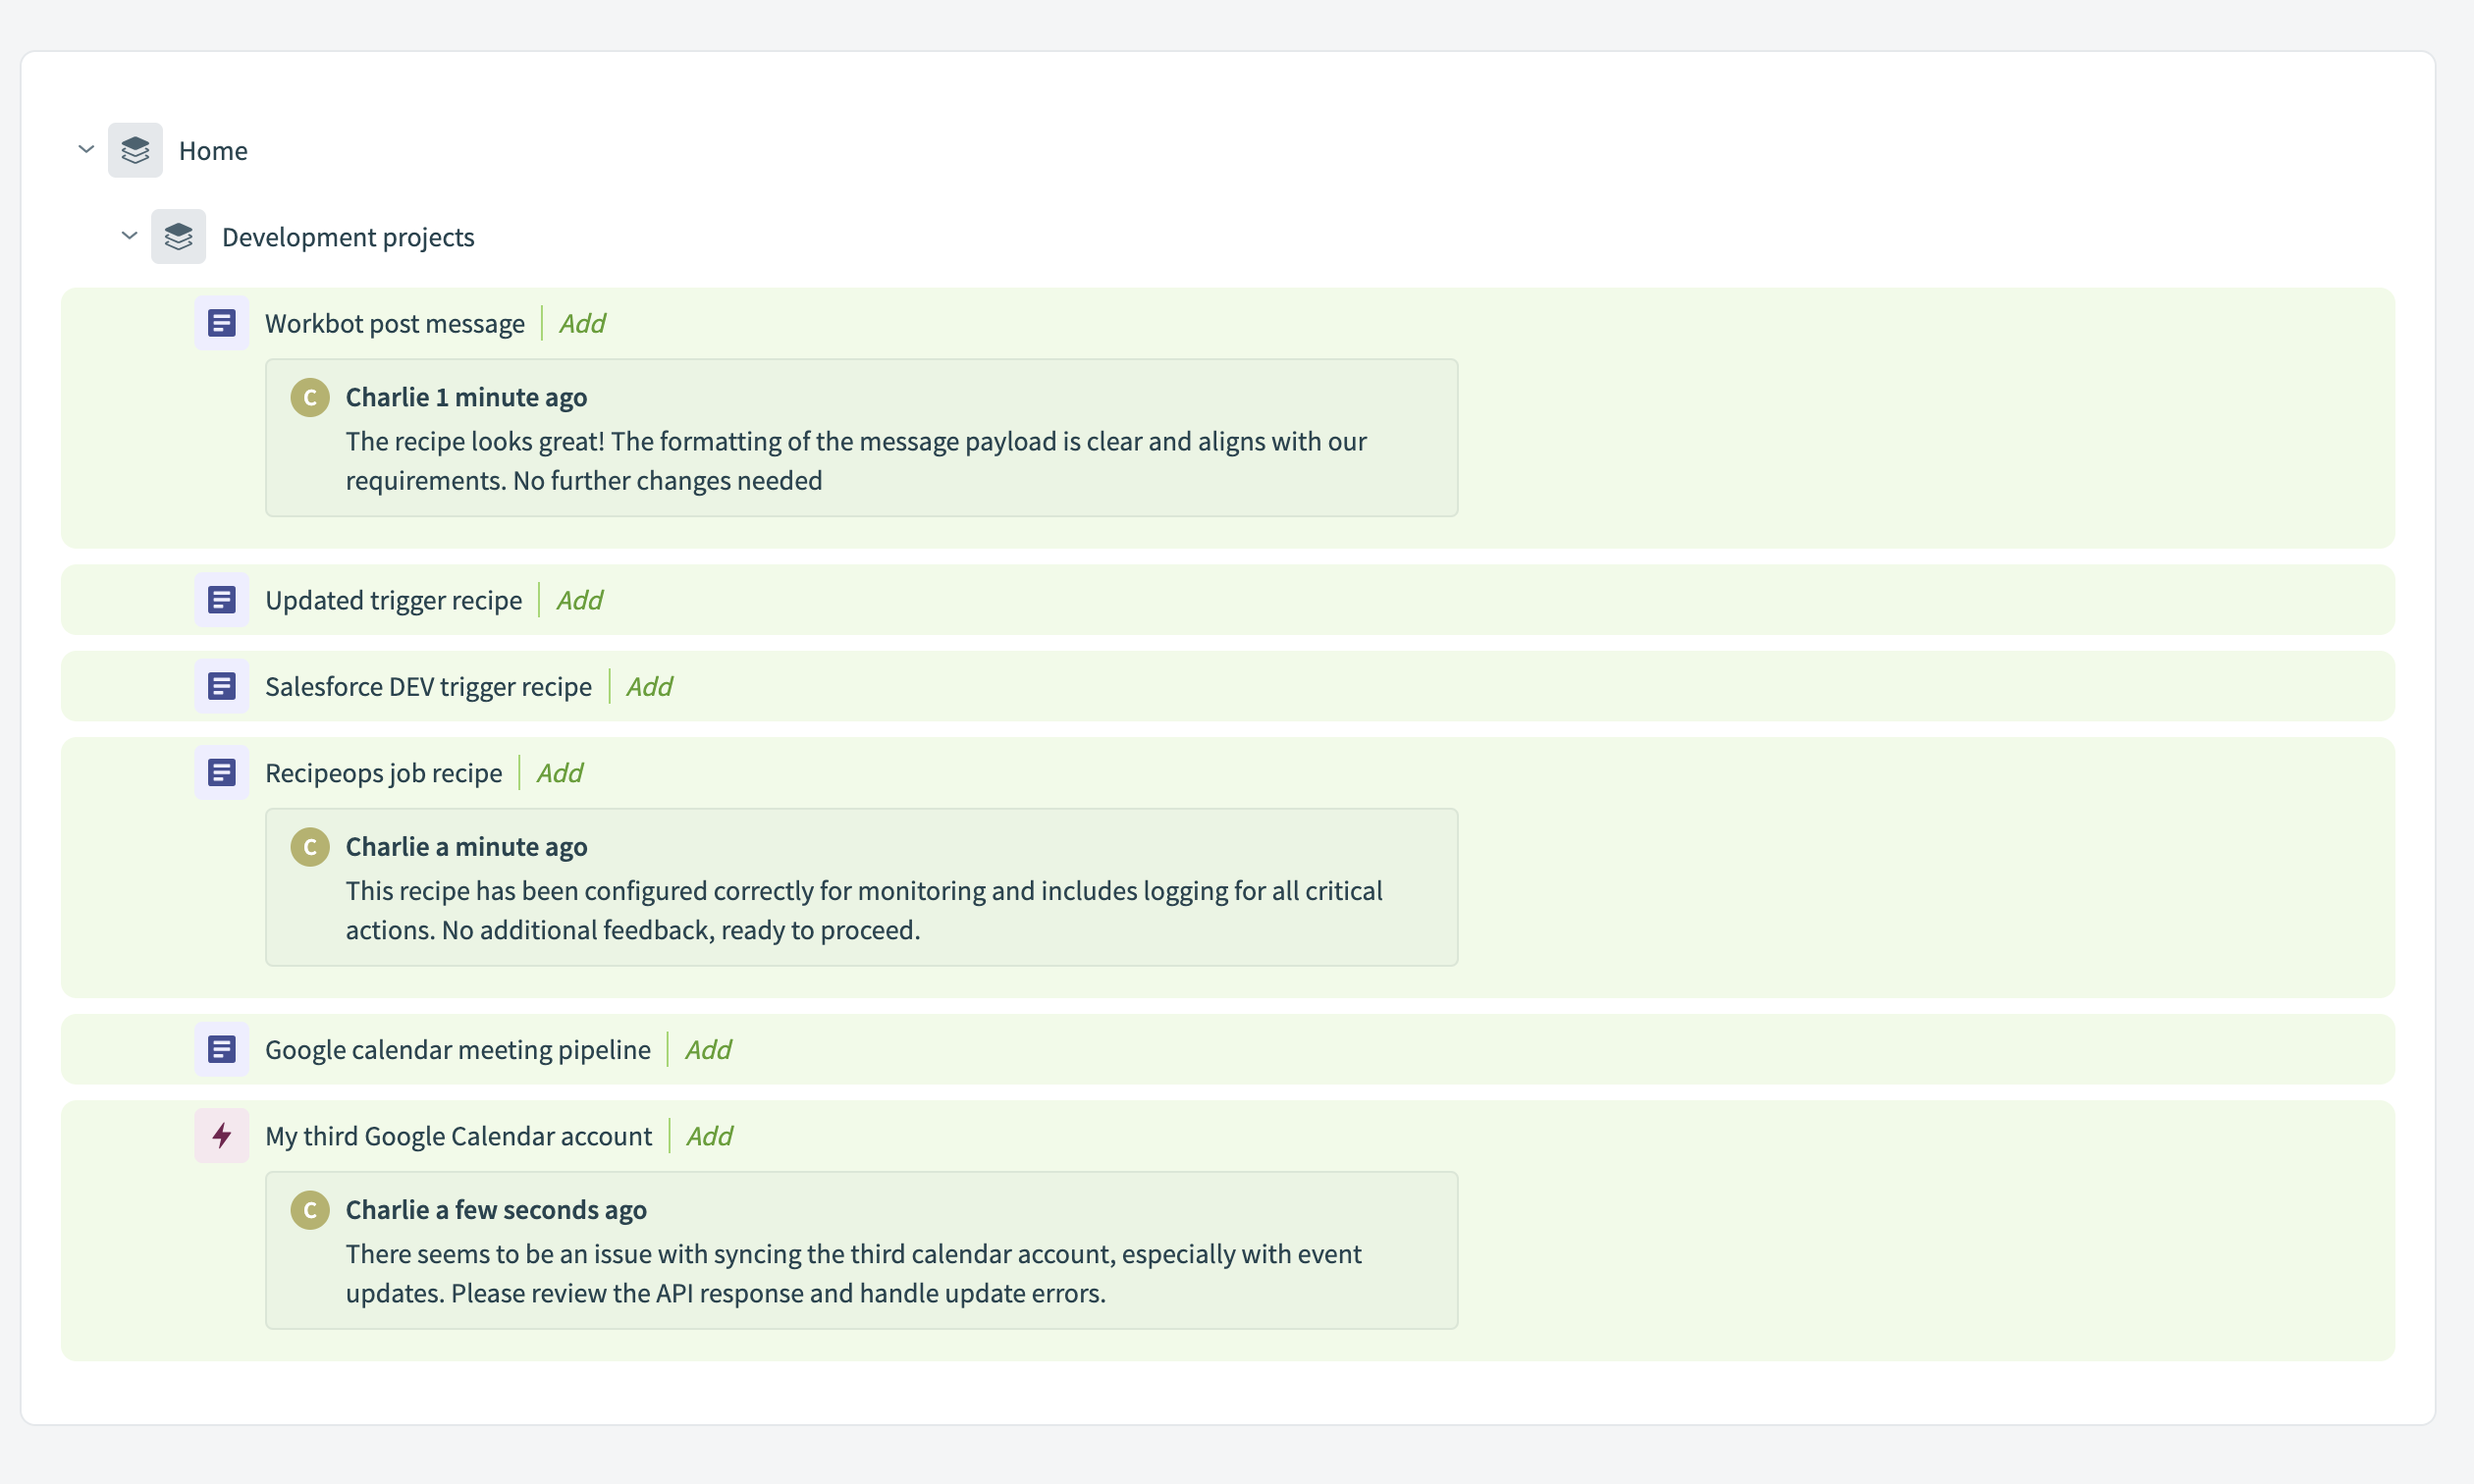Click Add next to Workbot post message
This screenshot has height=1484, width=2474.
click(x=582, y=322)
